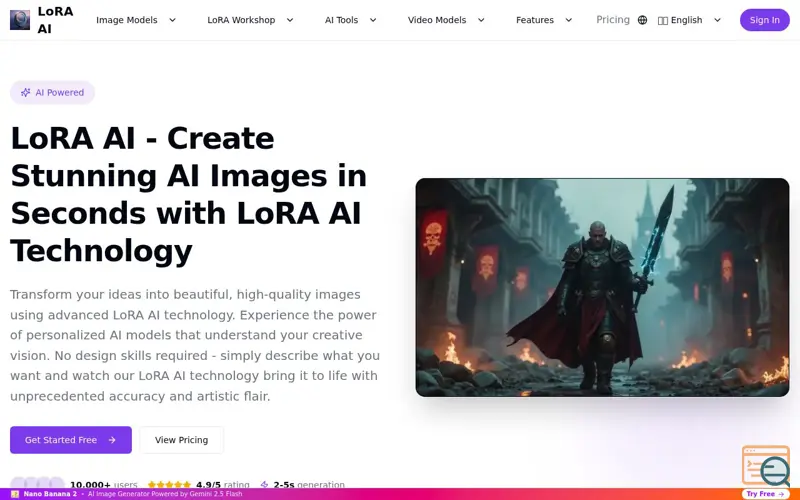Screen dimensions: 800x500
Task: Click the main LoRA AI headline
Action: point(189,194)
